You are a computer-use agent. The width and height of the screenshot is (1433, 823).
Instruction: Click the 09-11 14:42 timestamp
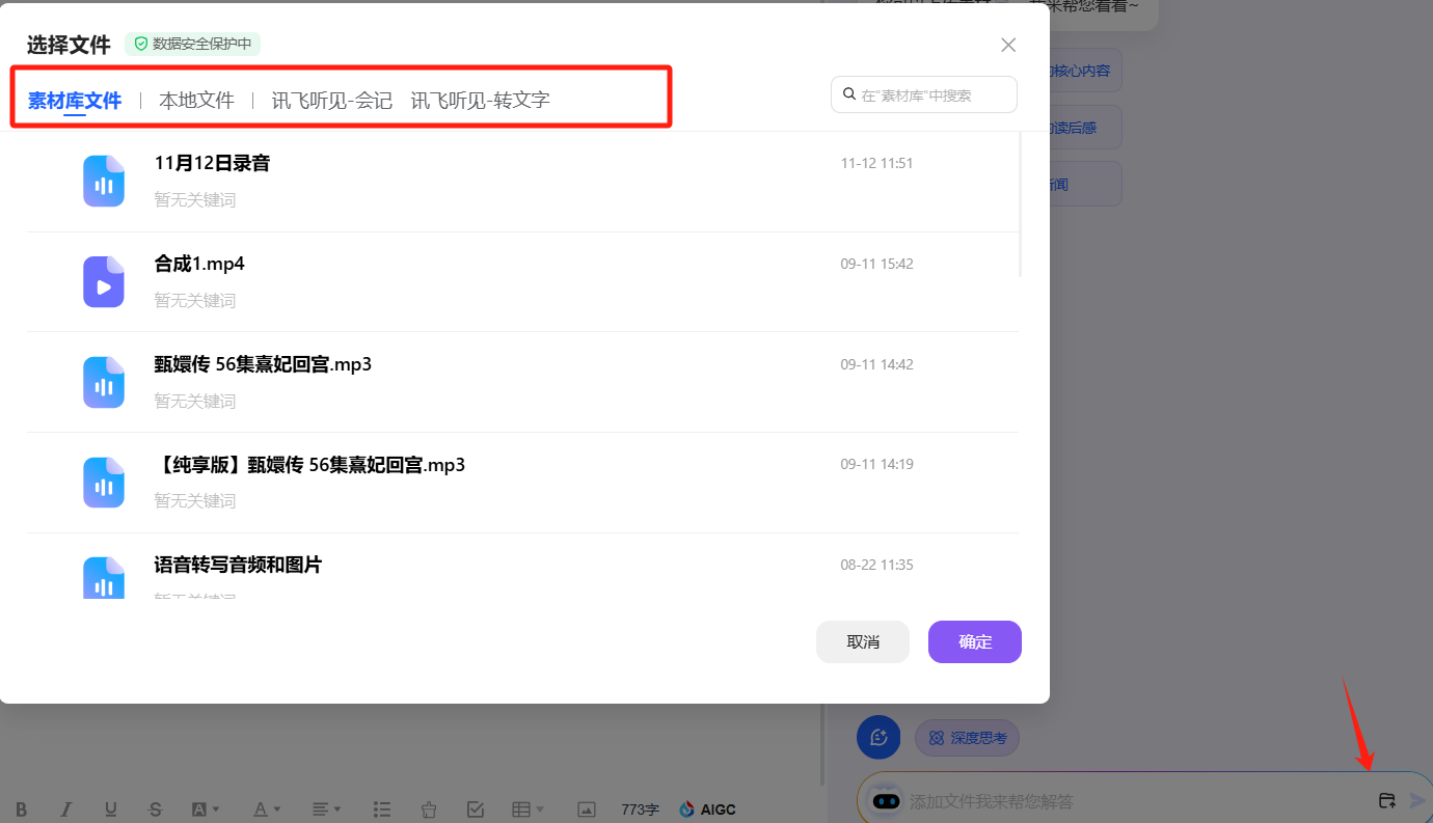tap(877, 364)
